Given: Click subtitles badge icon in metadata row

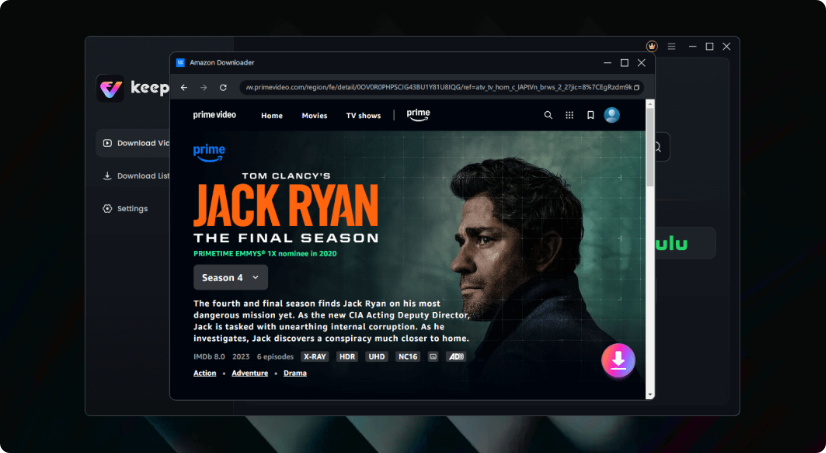Looking at the screenshot, I should 433,357.
